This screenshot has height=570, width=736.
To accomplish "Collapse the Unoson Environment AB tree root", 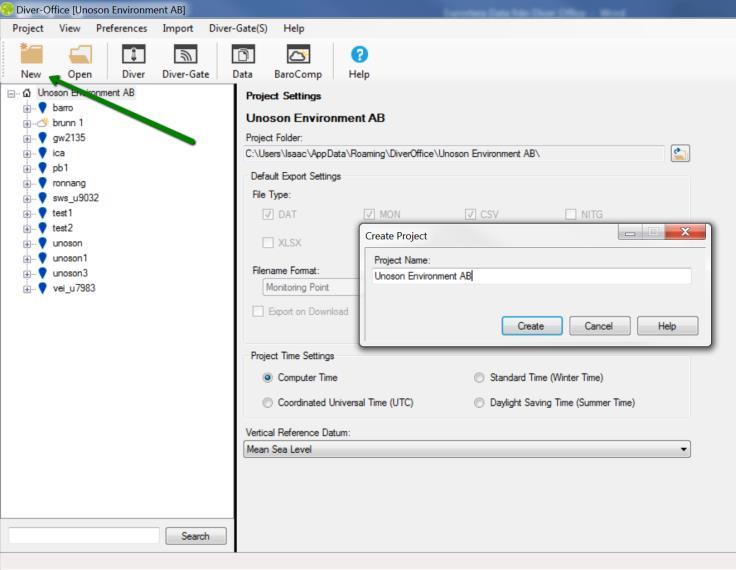I will click(x=11, y=94).
